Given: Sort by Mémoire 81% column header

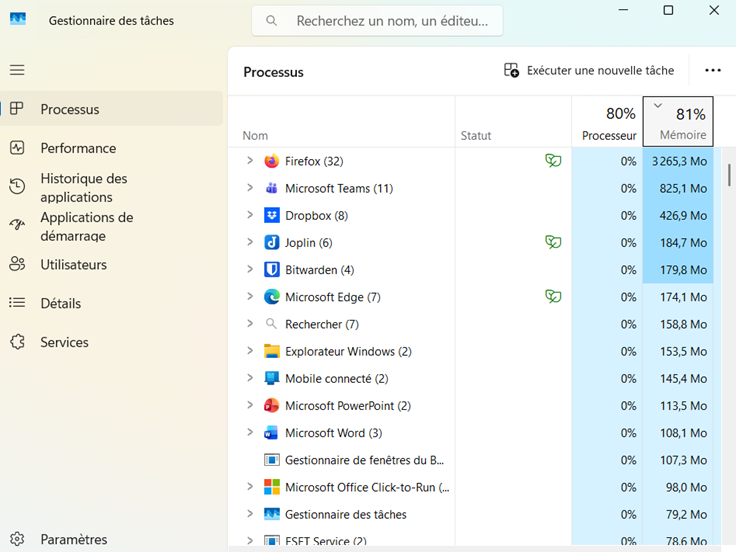Looking at the screenshot, I should point(678,122).
